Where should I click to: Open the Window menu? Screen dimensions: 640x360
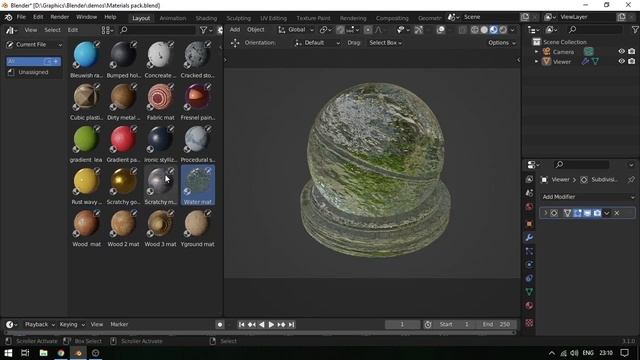coord(87,17)
